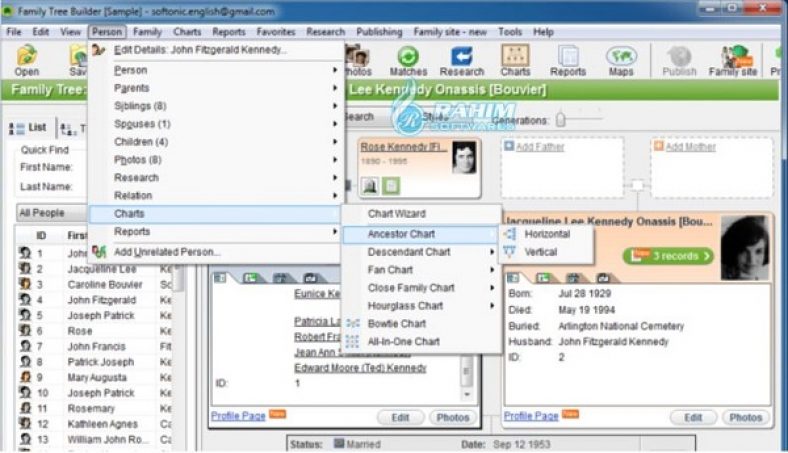This screenshot has height=453, width=788.
Task: Expand the Hourglass Chart submenu
Action: [492, 306]
